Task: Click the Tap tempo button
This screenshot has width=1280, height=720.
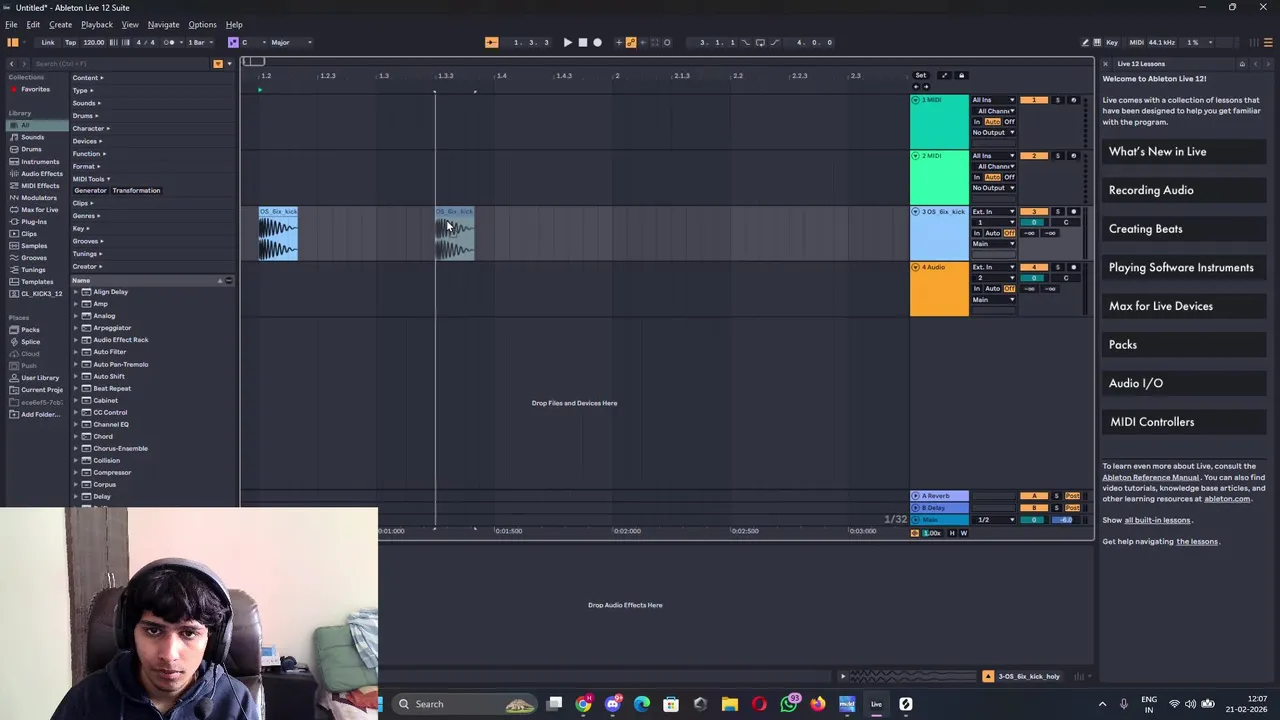Action: (x=70, y=42)
